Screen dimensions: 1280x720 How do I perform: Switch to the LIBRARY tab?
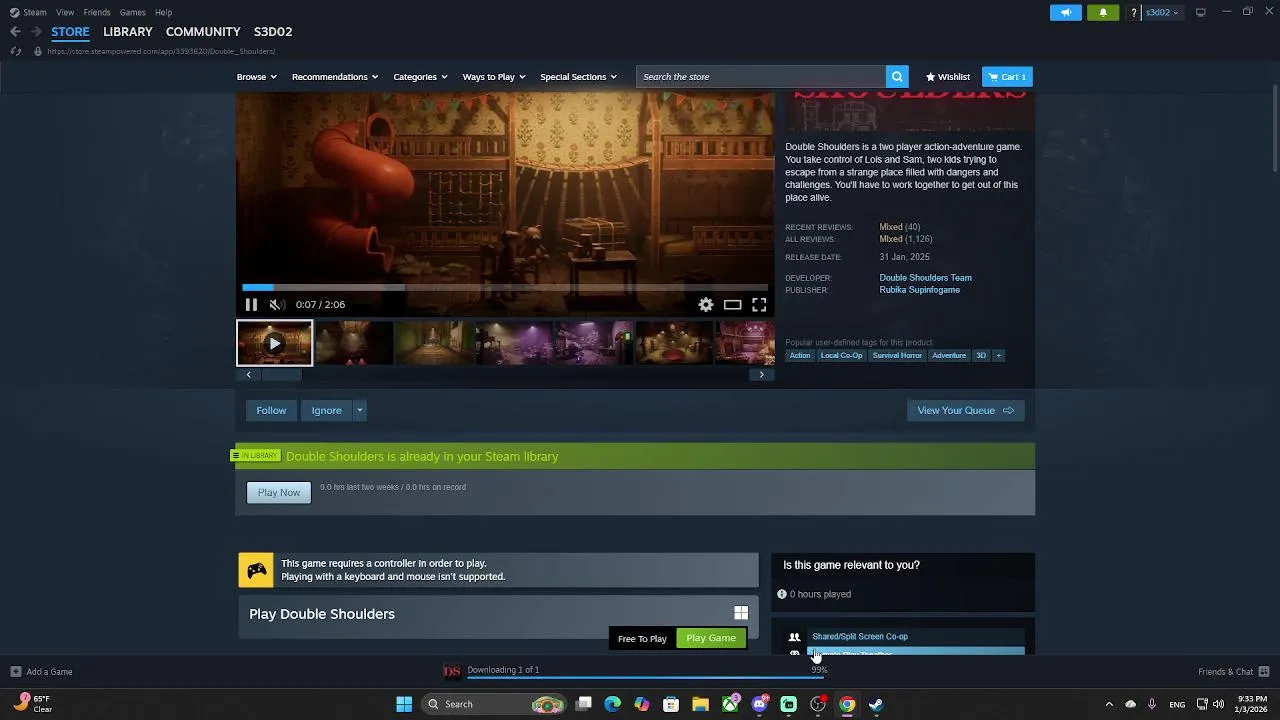pyautogui.click(x=128, y=32)
